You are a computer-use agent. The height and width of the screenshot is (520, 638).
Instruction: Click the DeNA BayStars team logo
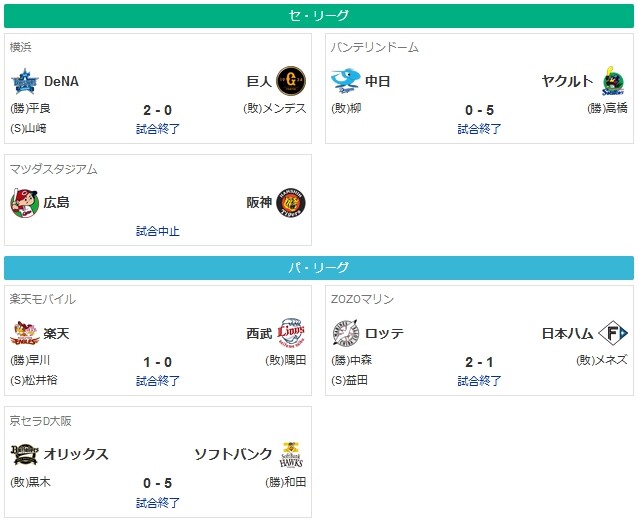(25, 81)
